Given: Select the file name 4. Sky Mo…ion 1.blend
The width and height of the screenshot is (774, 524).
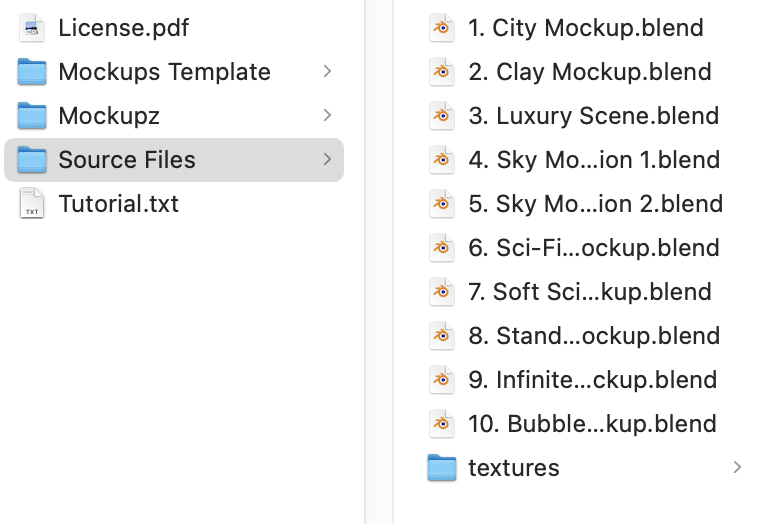Looking at the screenshot, I should coord(594,160).
